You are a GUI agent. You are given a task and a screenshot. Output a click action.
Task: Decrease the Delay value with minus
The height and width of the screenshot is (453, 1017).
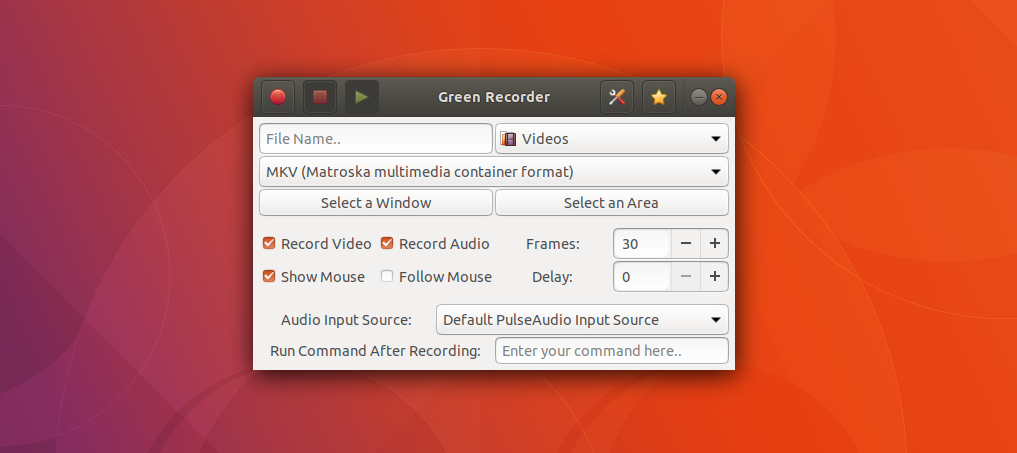(686, 276)
